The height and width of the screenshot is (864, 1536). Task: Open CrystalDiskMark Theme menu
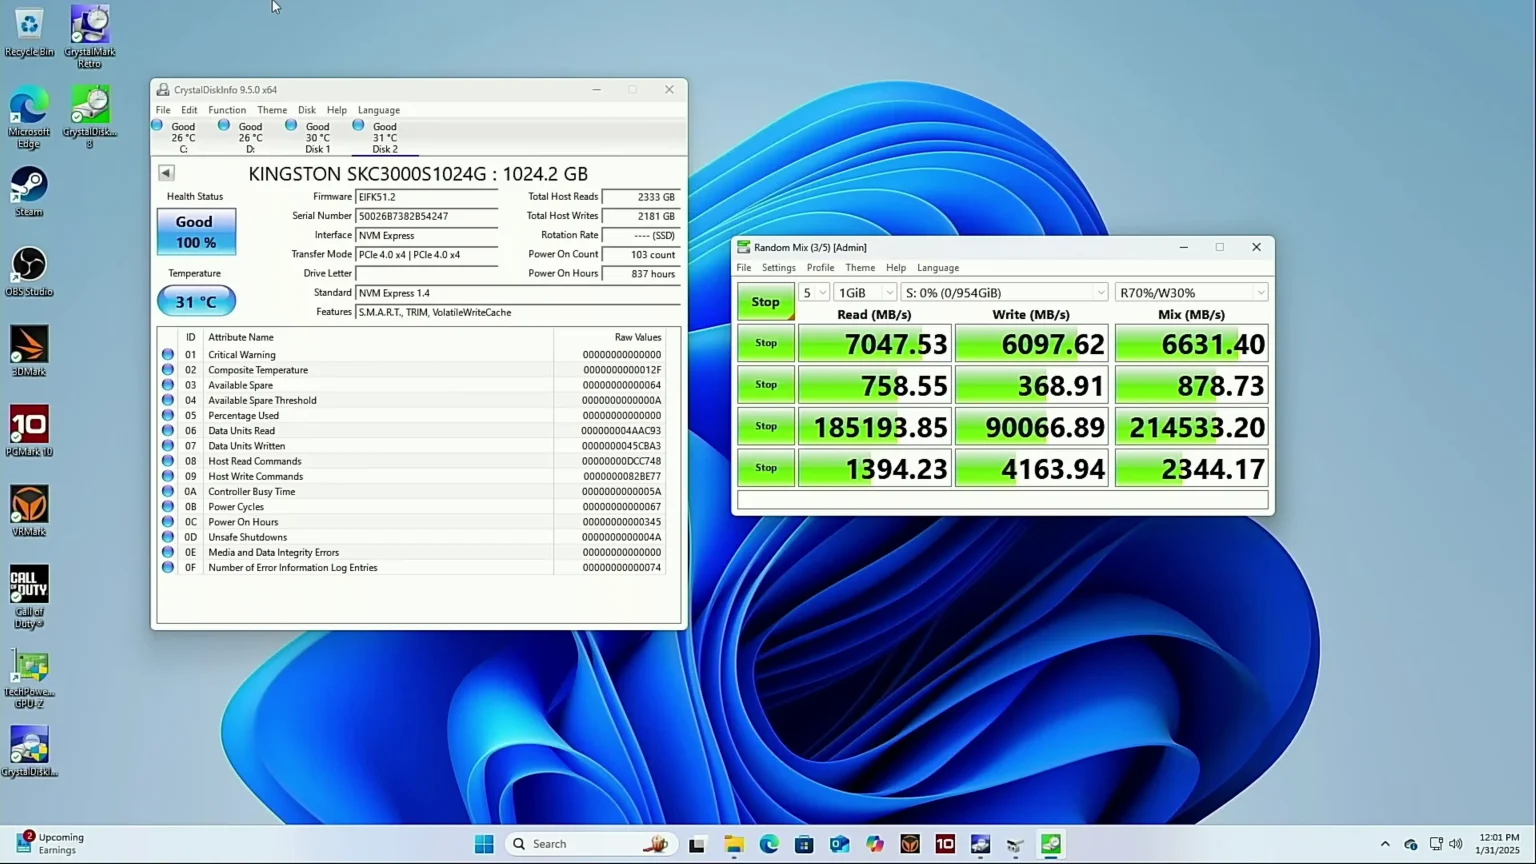click(860, 268)
